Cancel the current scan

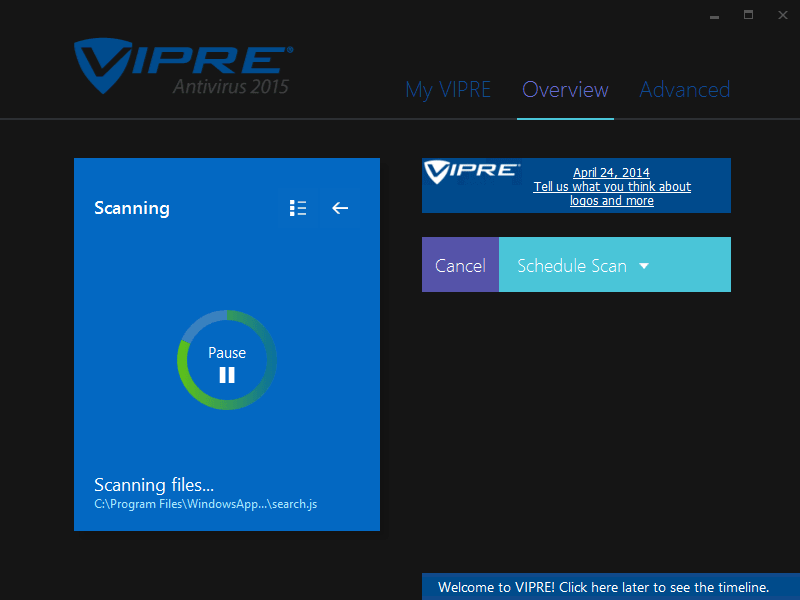(x=460, y=265)
